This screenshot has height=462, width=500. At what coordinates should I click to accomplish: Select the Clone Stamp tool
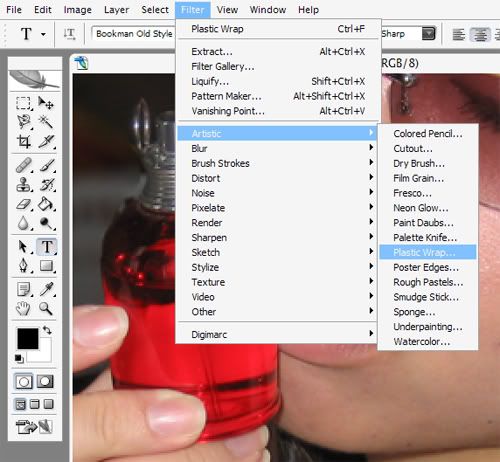coord(24,184)
